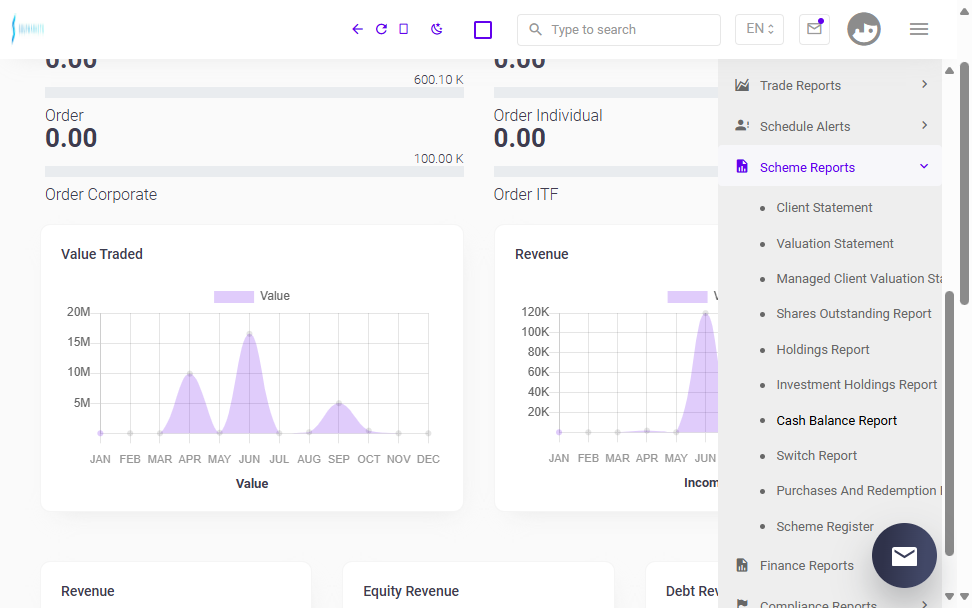Click the SEP data point in Value Traded
Screen dimensions: 972x608
click(x=338, y=403)
